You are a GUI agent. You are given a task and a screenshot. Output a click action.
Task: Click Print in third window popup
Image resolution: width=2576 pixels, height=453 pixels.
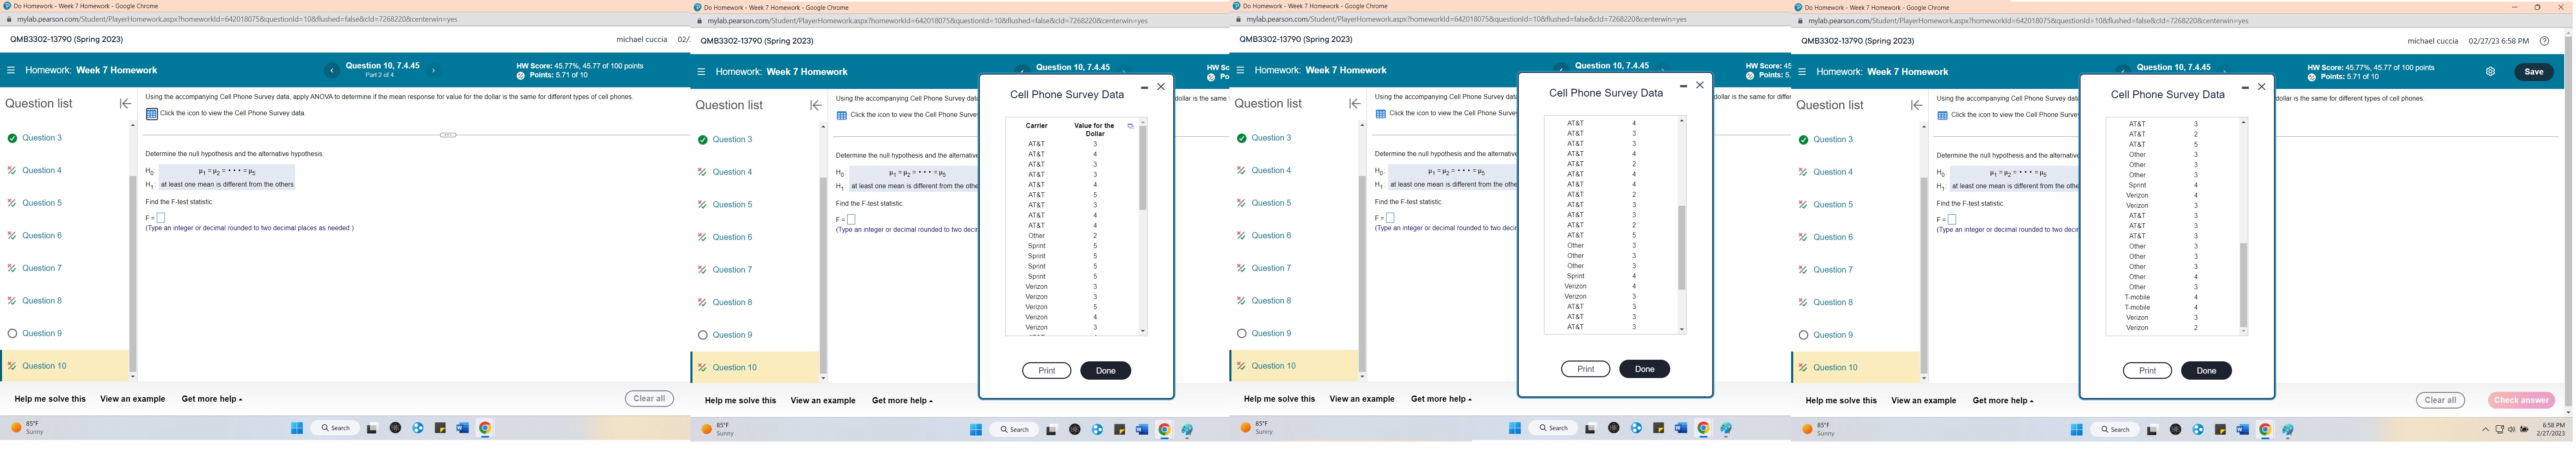click(1585, 369)
